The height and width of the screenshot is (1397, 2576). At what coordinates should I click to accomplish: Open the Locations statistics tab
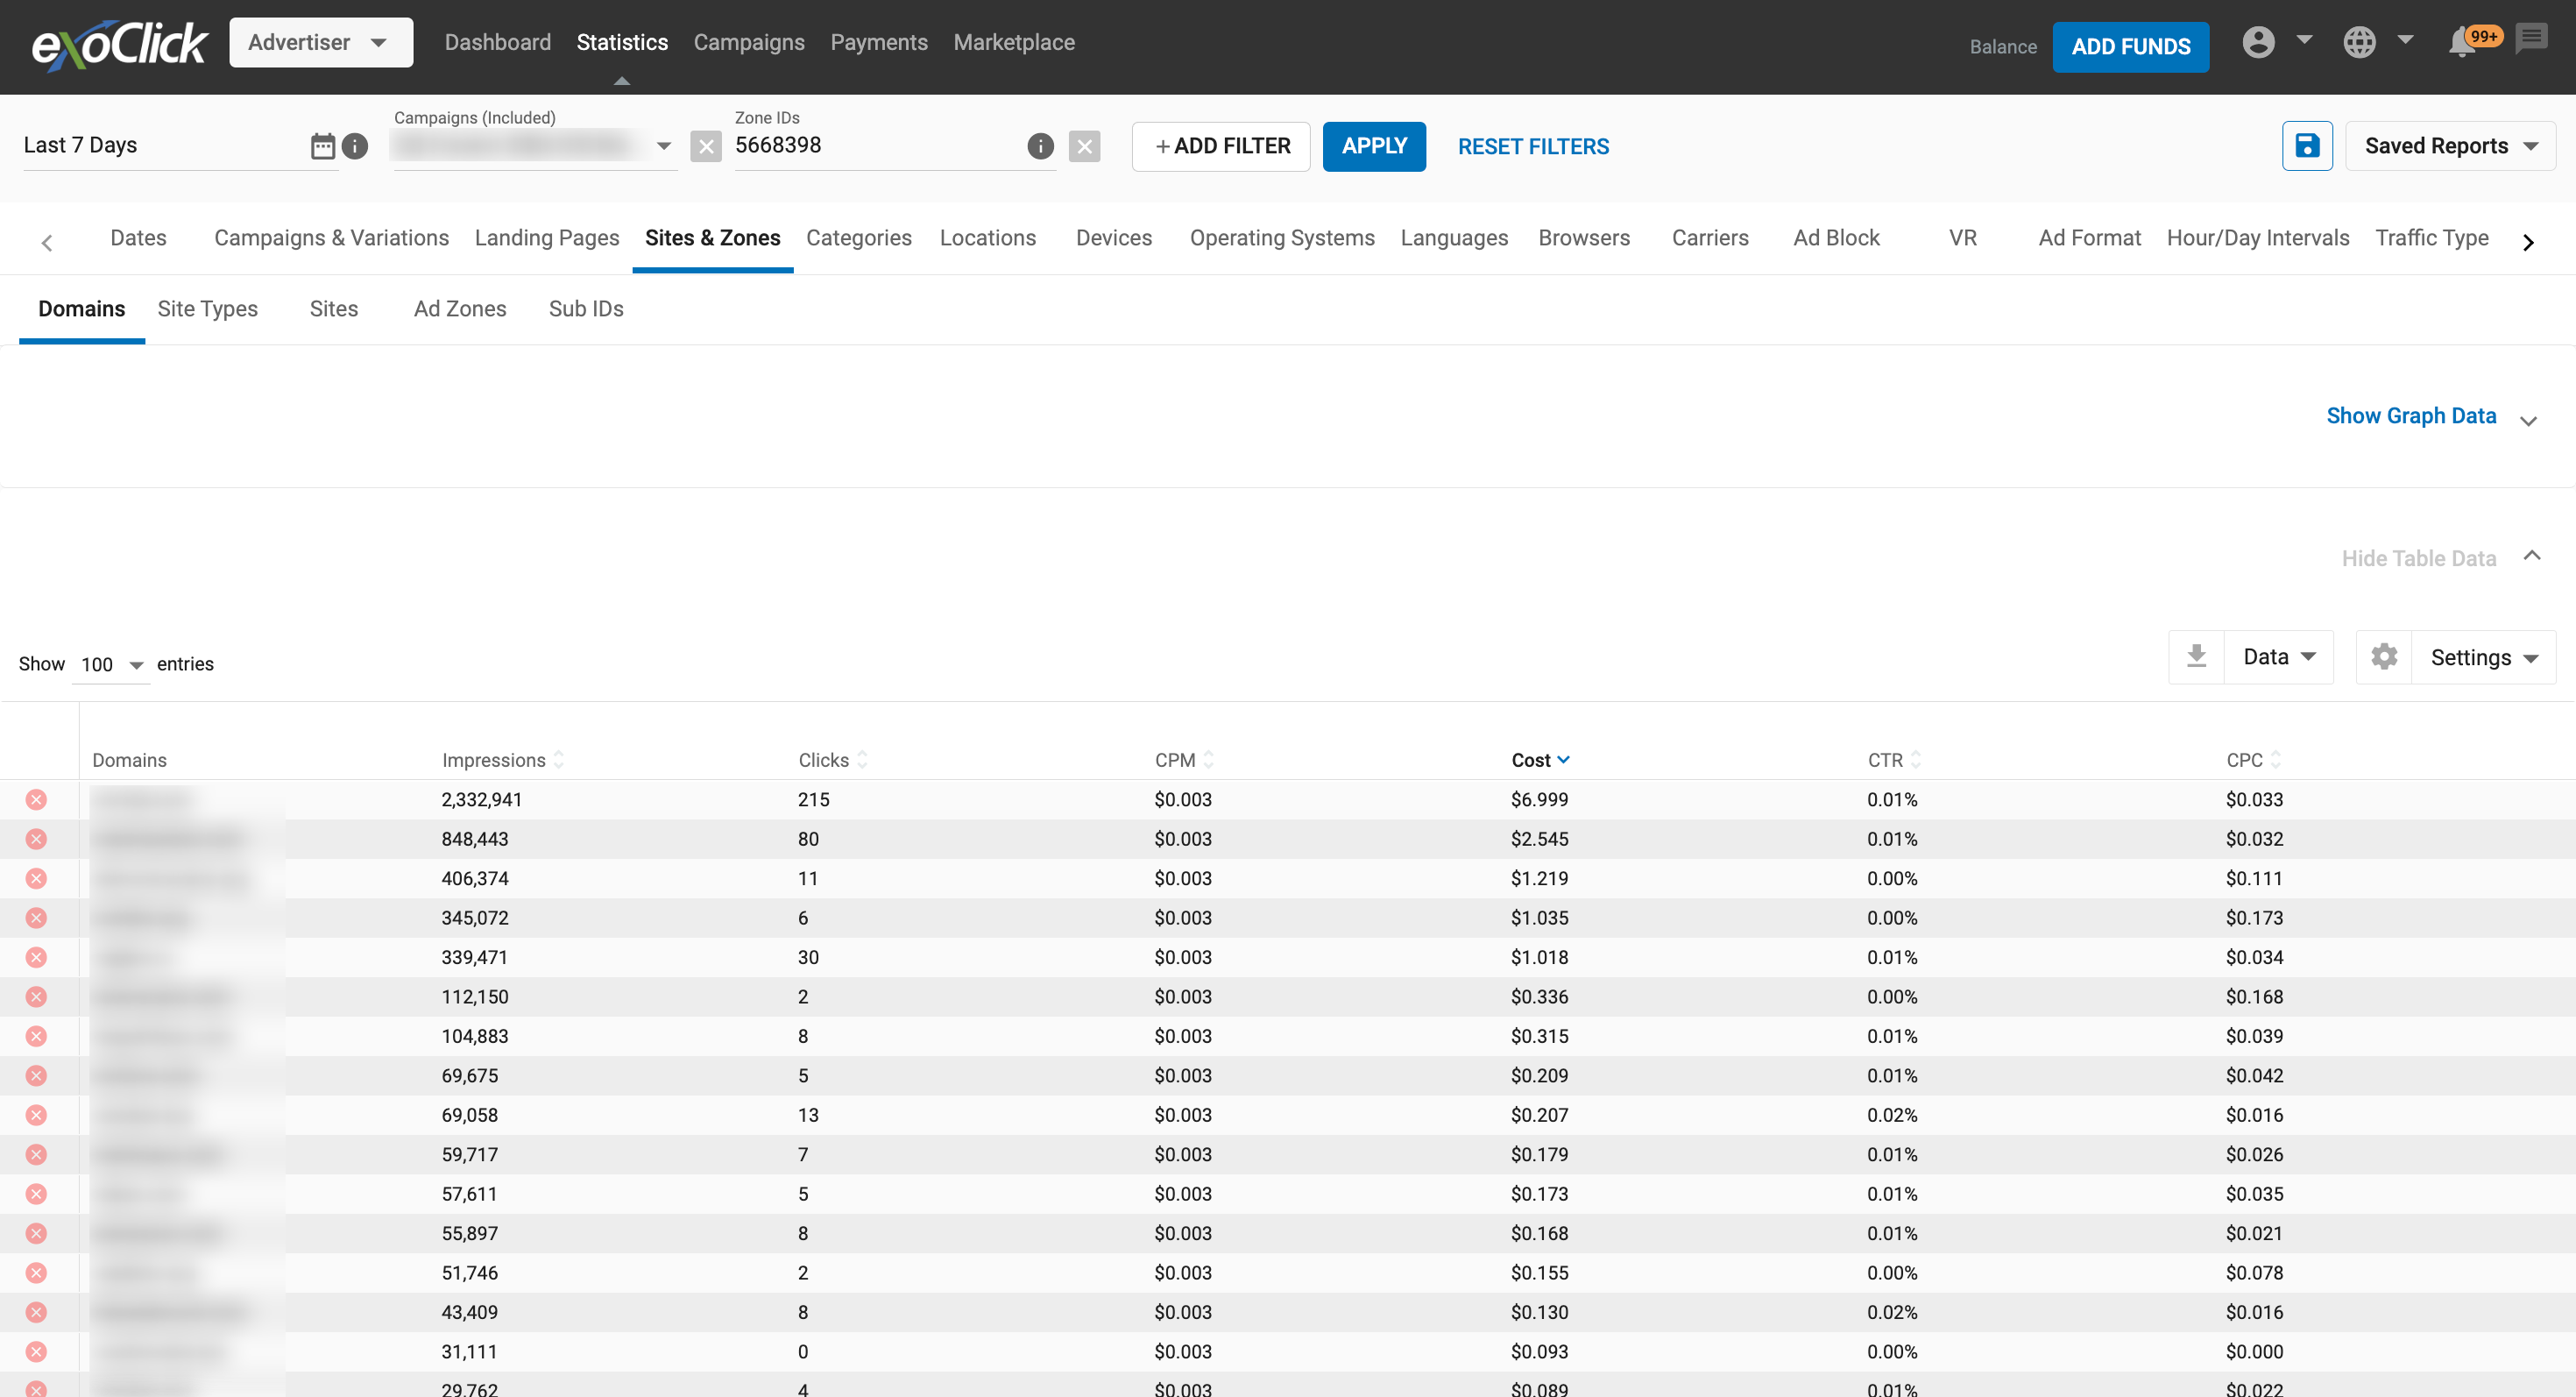pos(987,238)
